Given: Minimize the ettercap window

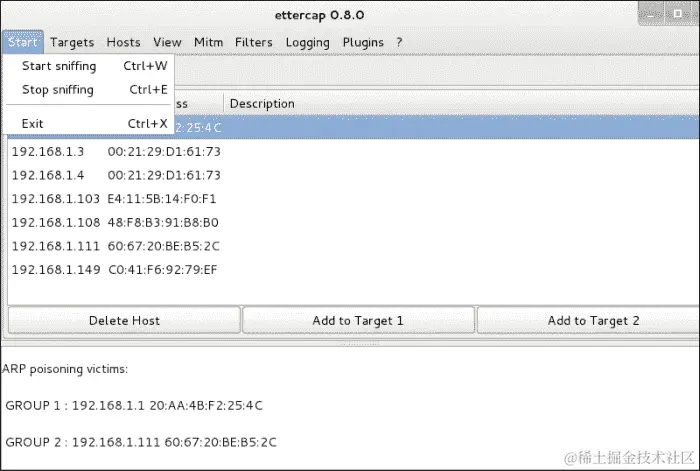Looking at the screenshot, I should [x=651, y=14].
